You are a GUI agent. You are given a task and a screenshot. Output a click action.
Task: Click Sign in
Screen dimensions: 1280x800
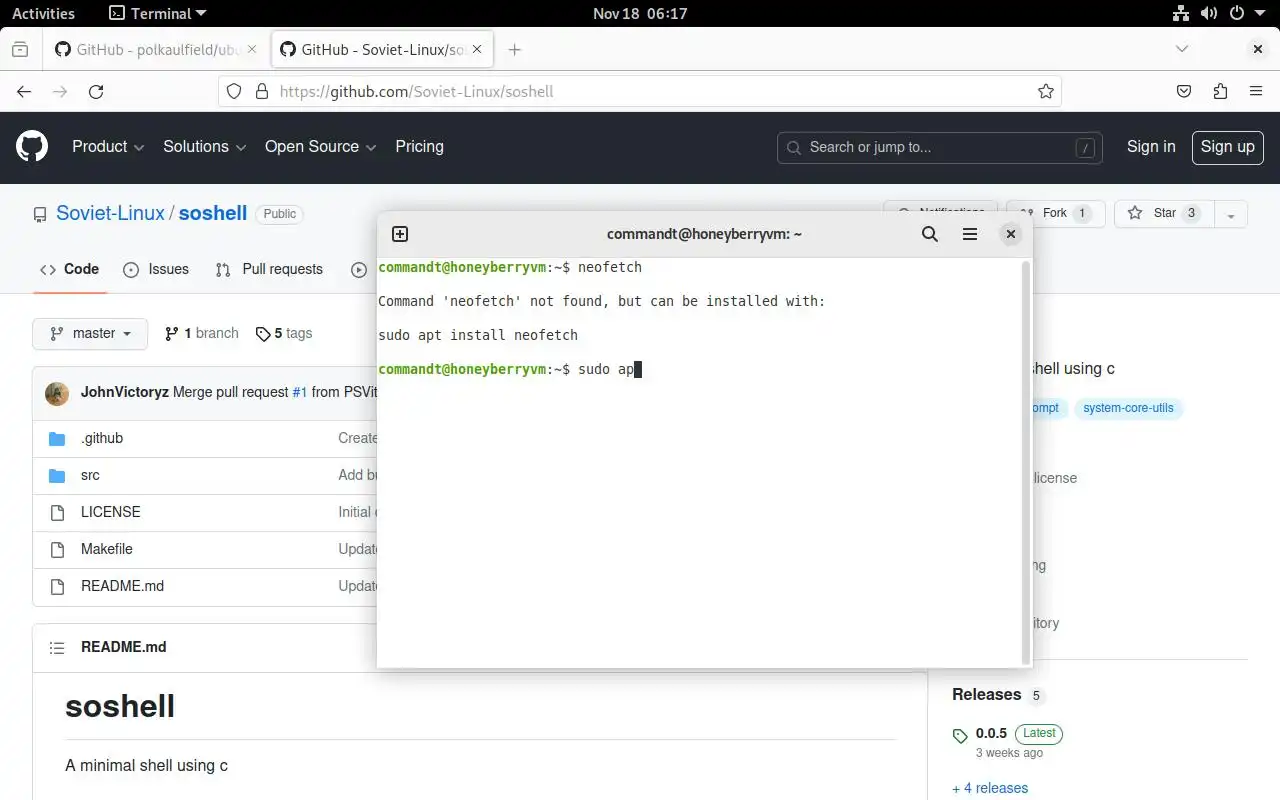1151,146
